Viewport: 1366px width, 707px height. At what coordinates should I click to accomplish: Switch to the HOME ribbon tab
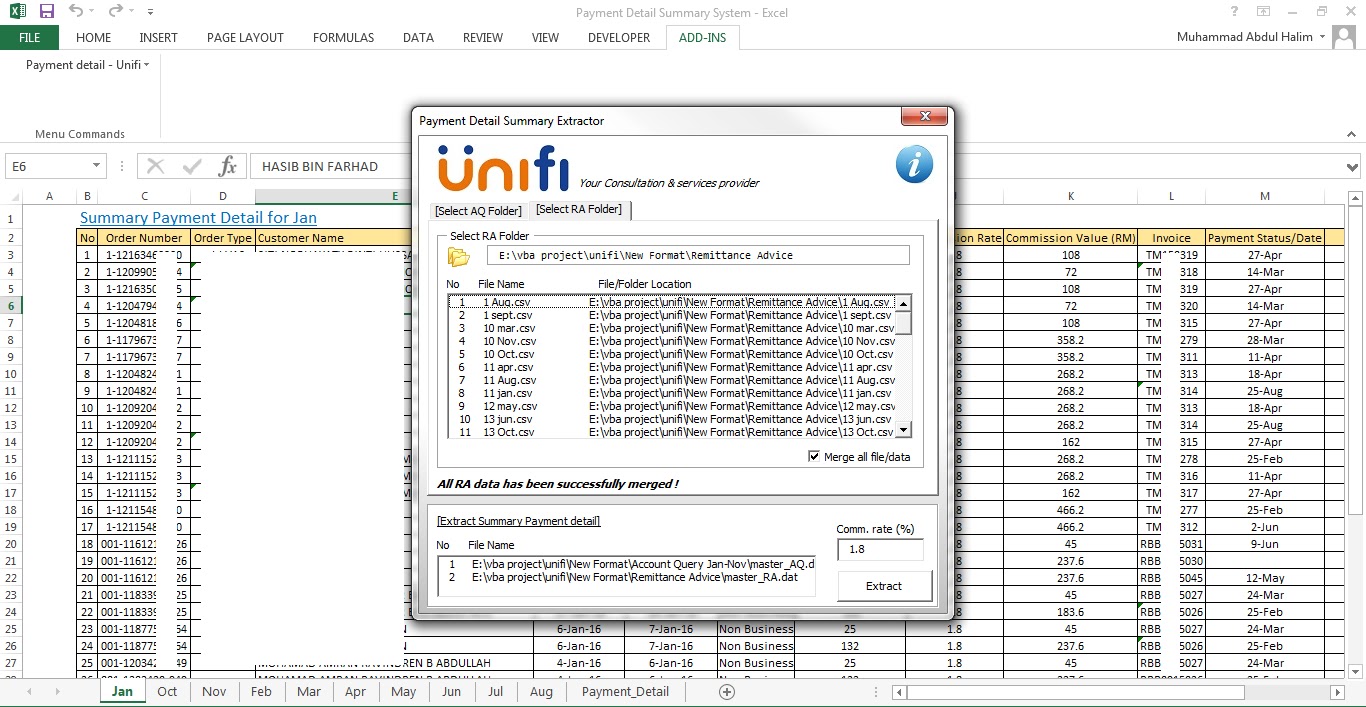[x=94, y=37]
